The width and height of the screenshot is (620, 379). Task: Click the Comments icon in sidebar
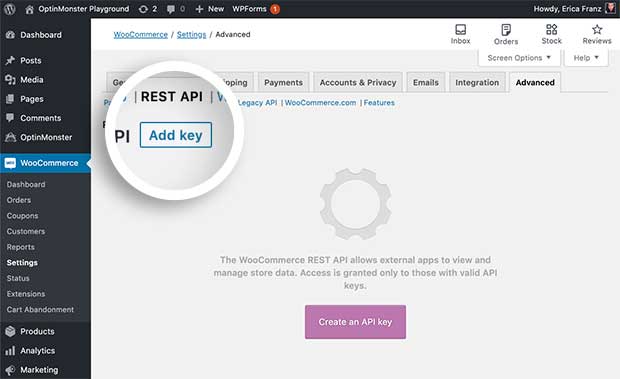click(x=10, y=118)
